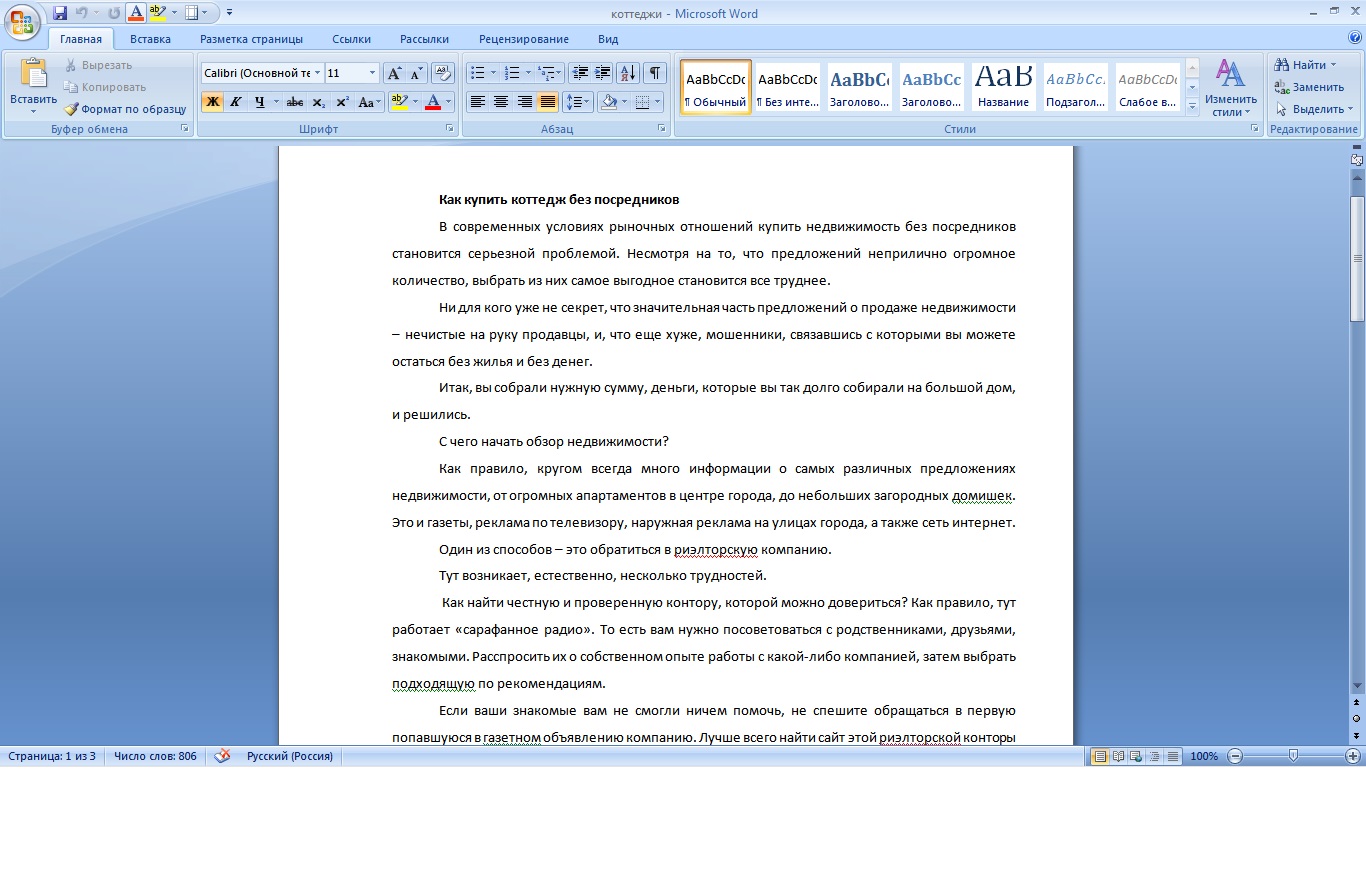Click the Format Painter brush icon
The height and width of the screenshot is (881, 1366).
(x=72, y=109)
